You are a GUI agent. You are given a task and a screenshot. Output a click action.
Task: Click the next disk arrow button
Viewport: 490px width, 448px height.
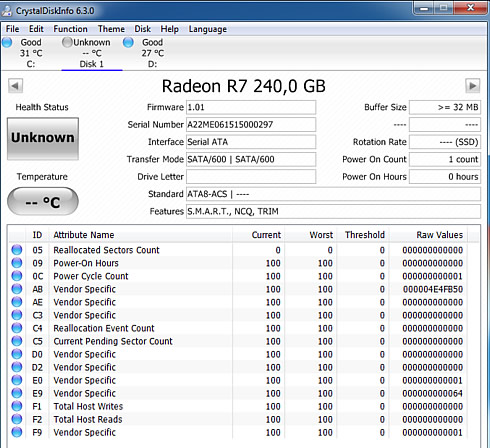(472, 86)
